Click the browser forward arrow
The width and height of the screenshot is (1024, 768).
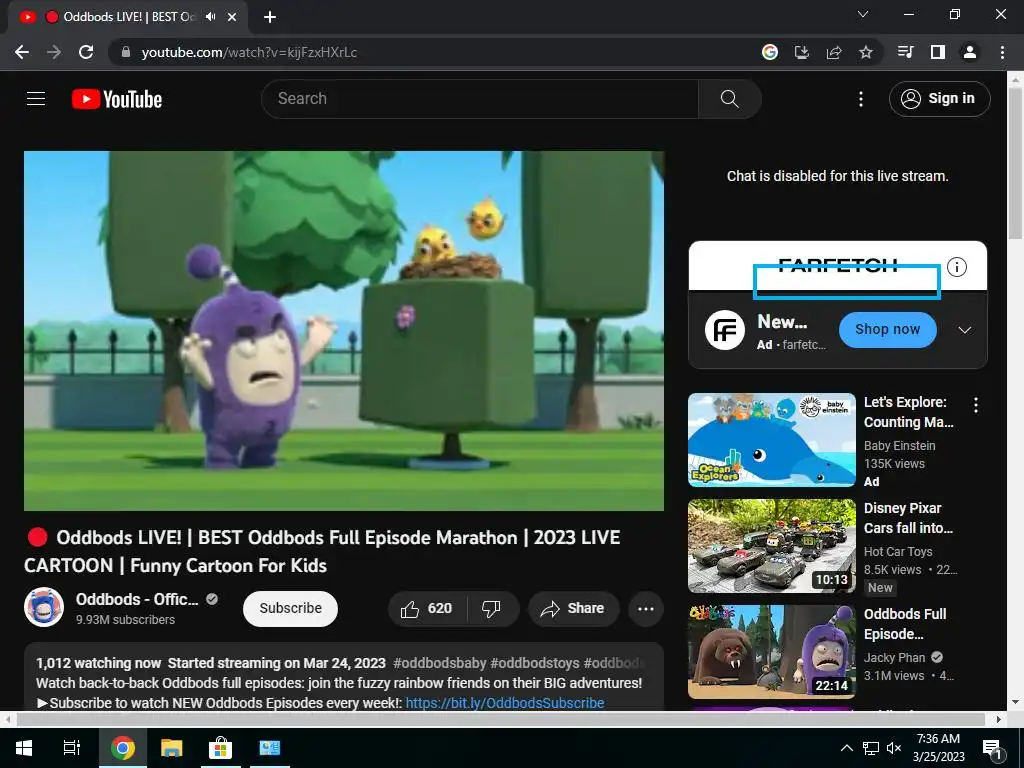[54, 52]
